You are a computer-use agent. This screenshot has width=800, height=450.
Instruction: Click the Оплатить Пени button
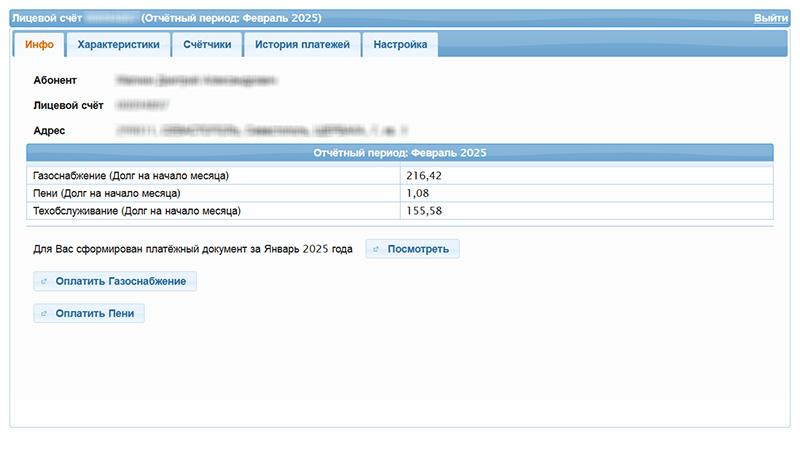tap(89, 313)
